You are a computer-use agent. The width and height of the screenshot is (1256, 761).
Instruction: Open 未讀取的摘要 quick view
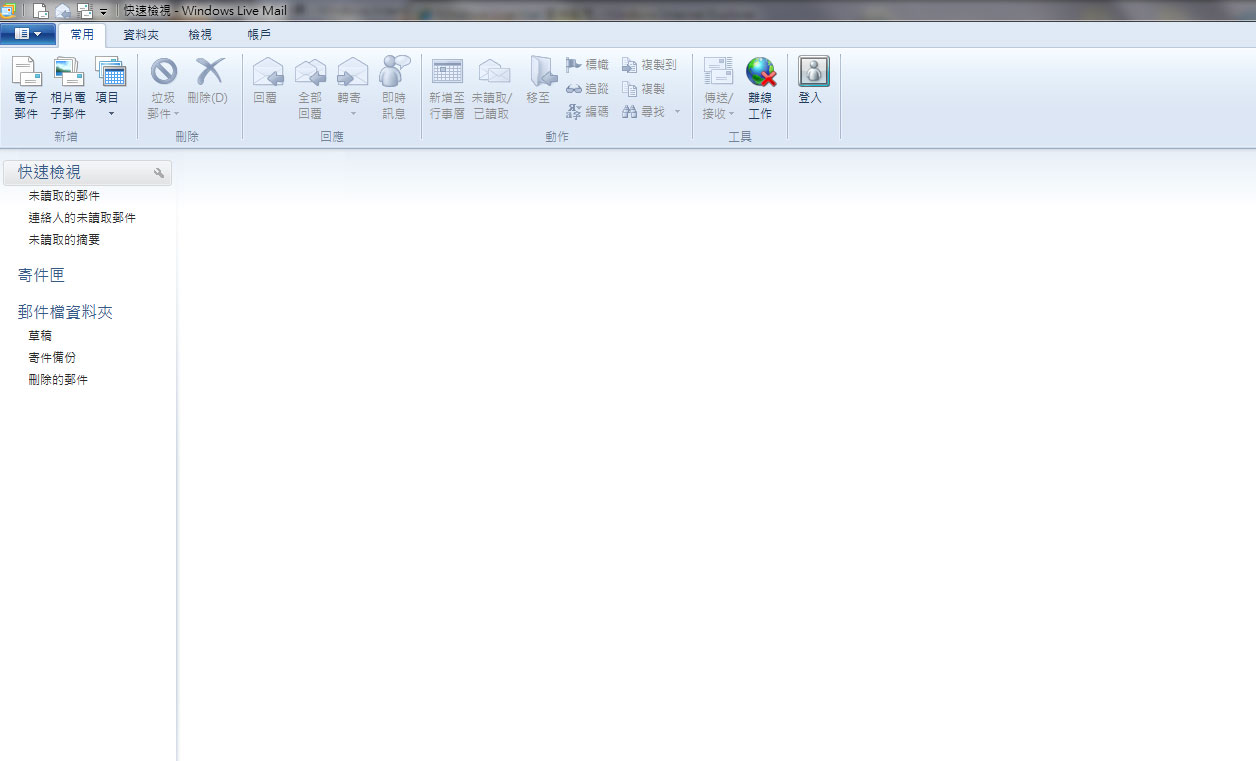click(64, 240)
